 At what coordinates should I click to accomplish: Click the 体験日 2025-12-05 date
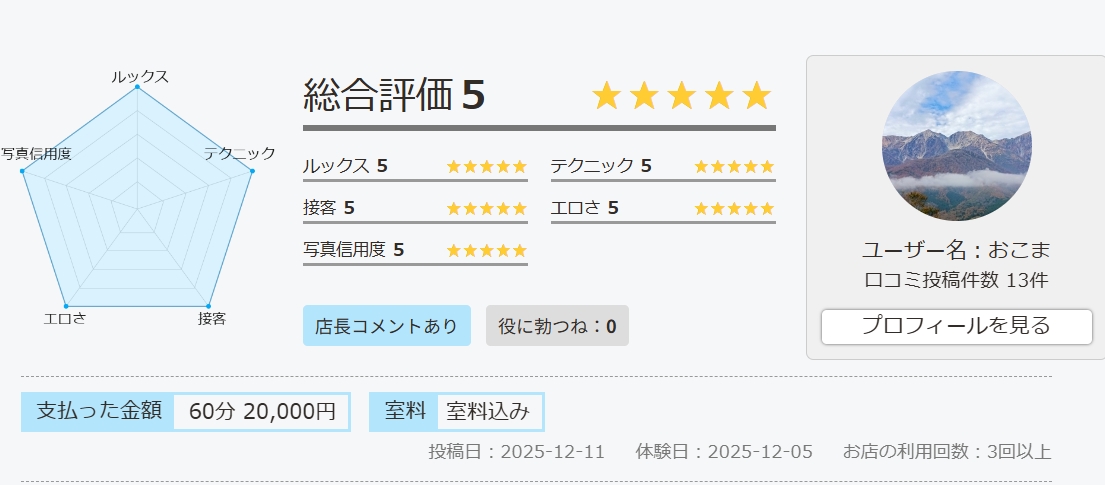724,452
